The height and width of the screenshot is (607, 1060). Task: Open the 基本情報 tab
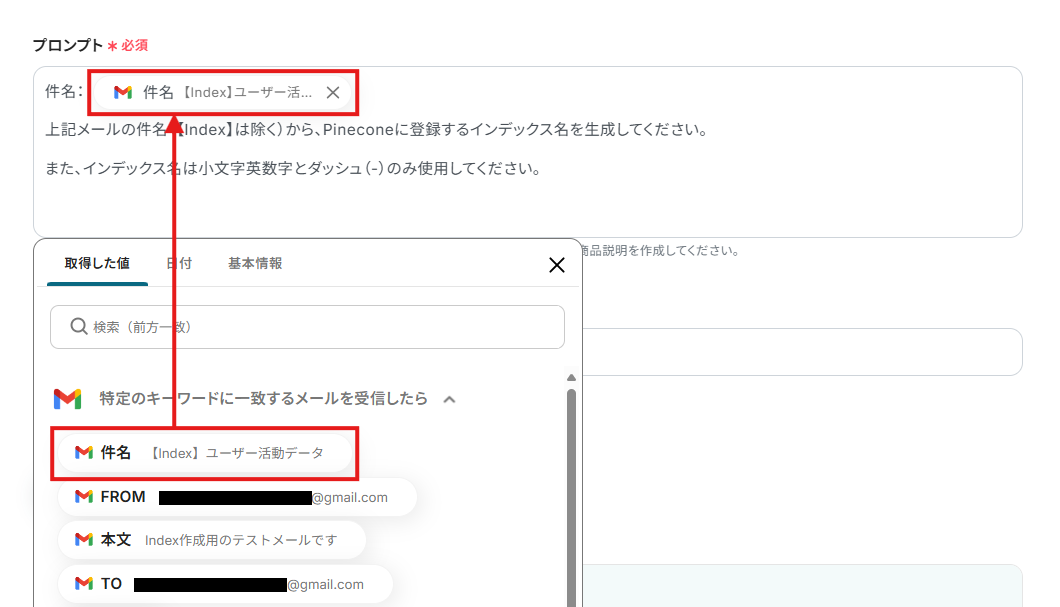pos(255,263)
